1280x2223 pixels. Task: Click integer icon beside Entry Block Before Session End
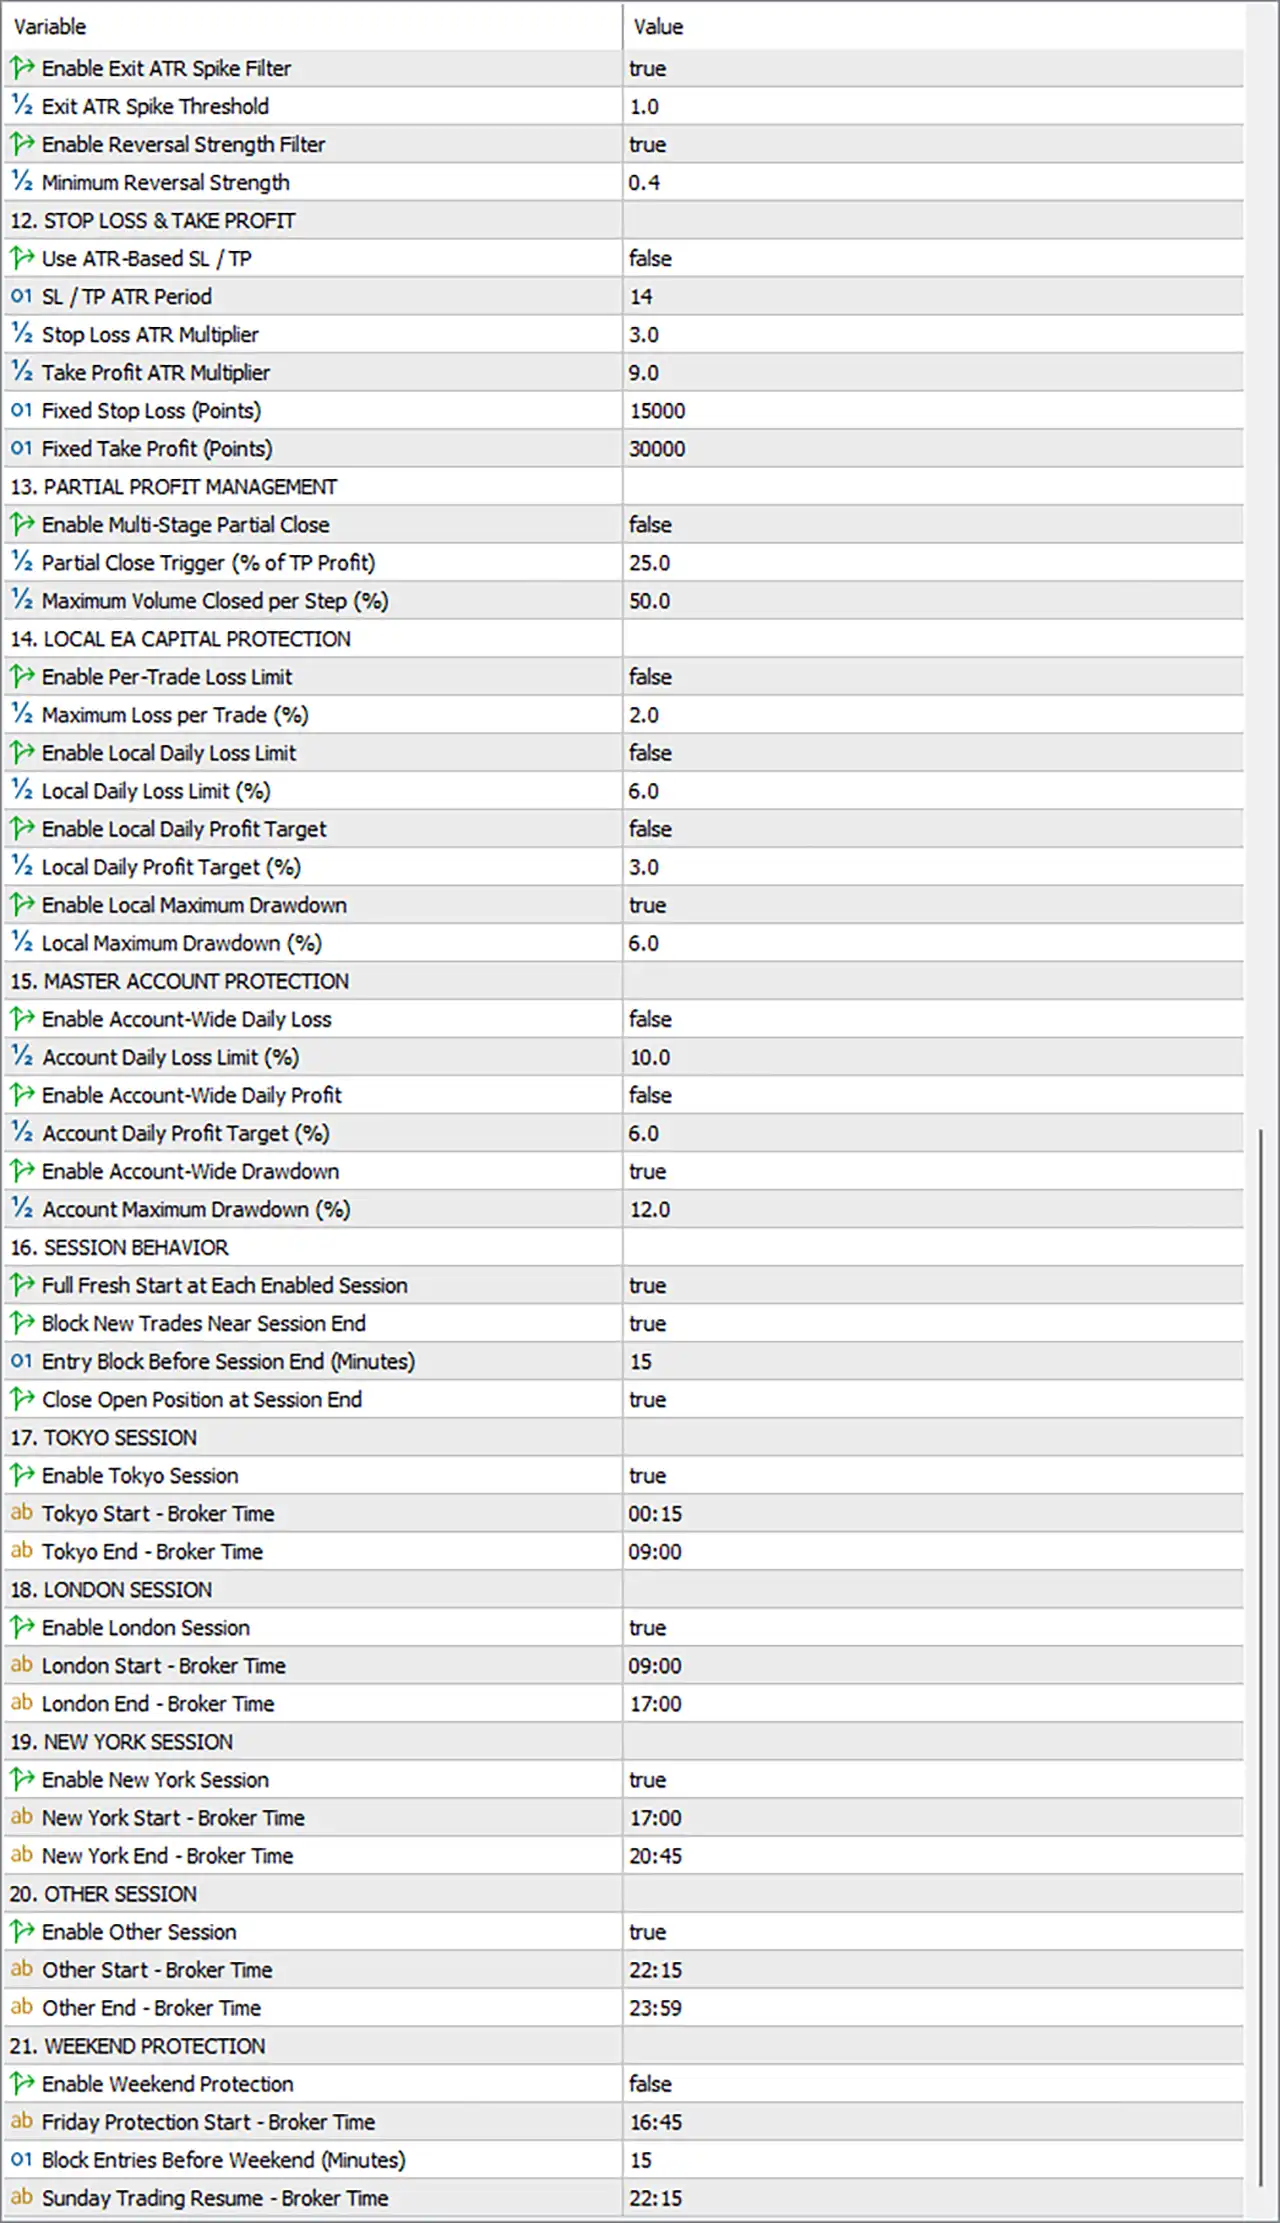point(22,1361)
